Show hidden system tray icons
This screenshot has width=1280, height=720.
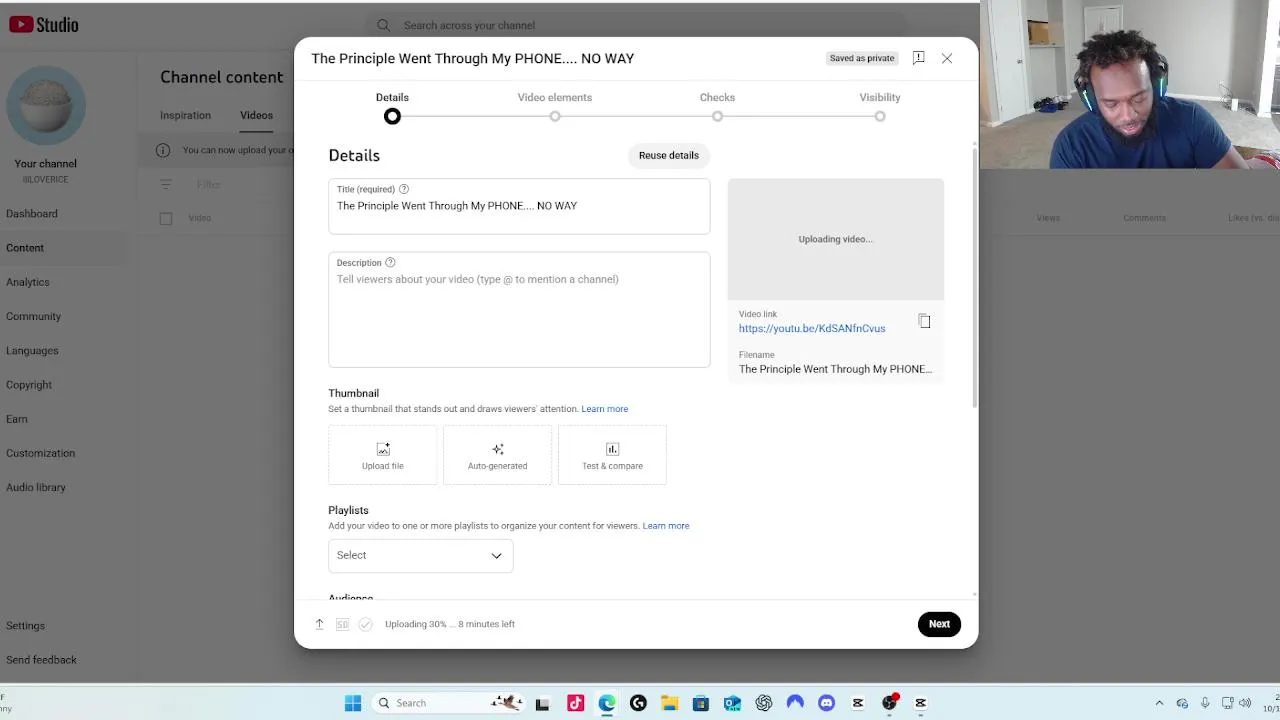click(1159, 703)
